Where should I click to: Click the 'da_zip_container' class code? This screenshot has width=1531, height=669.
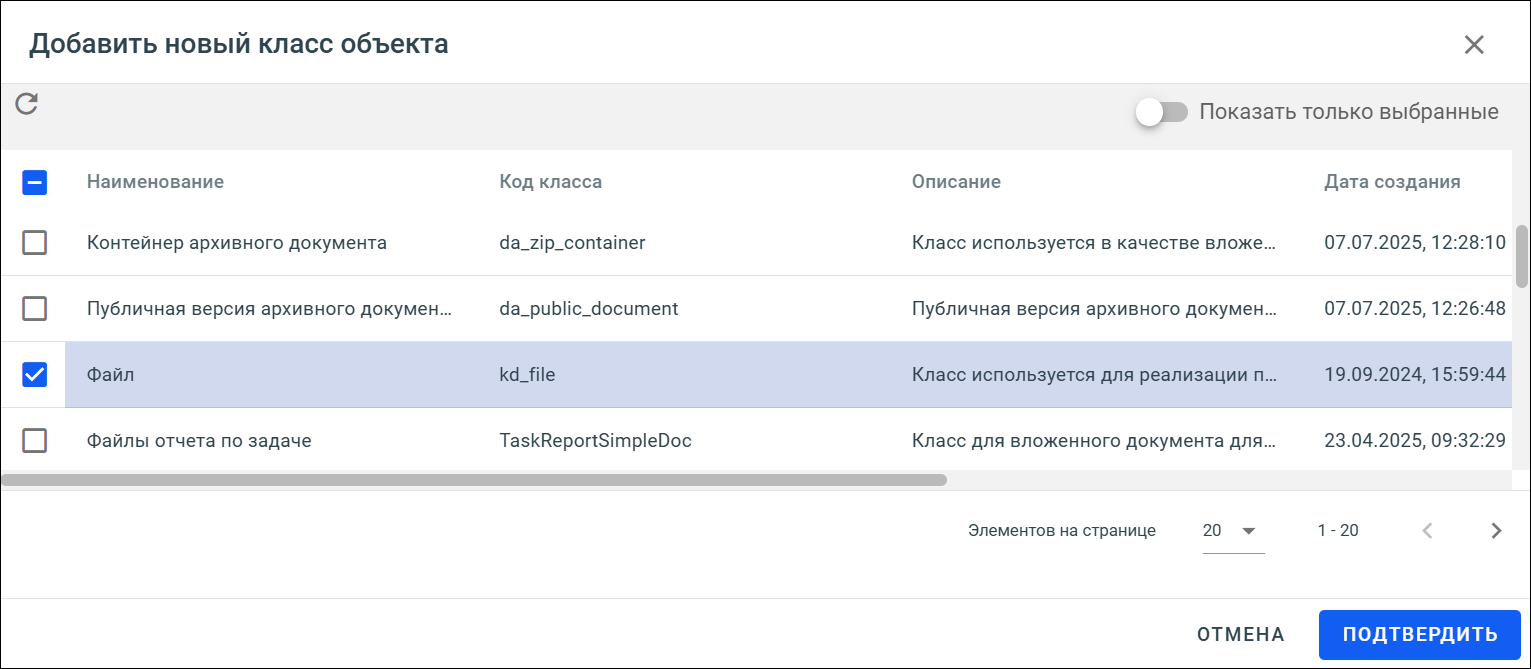[572, 243]
